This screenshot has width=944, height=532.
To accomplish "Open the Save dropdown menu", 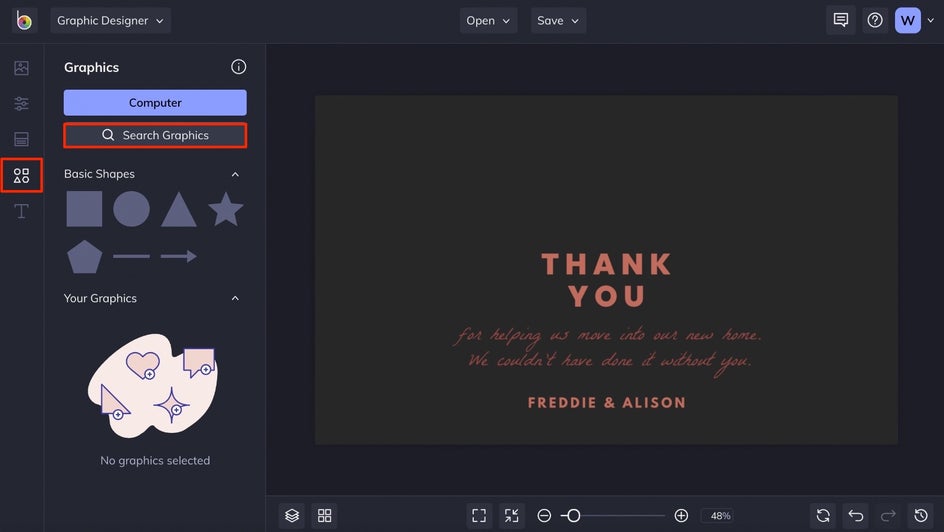I will point(558,20).
